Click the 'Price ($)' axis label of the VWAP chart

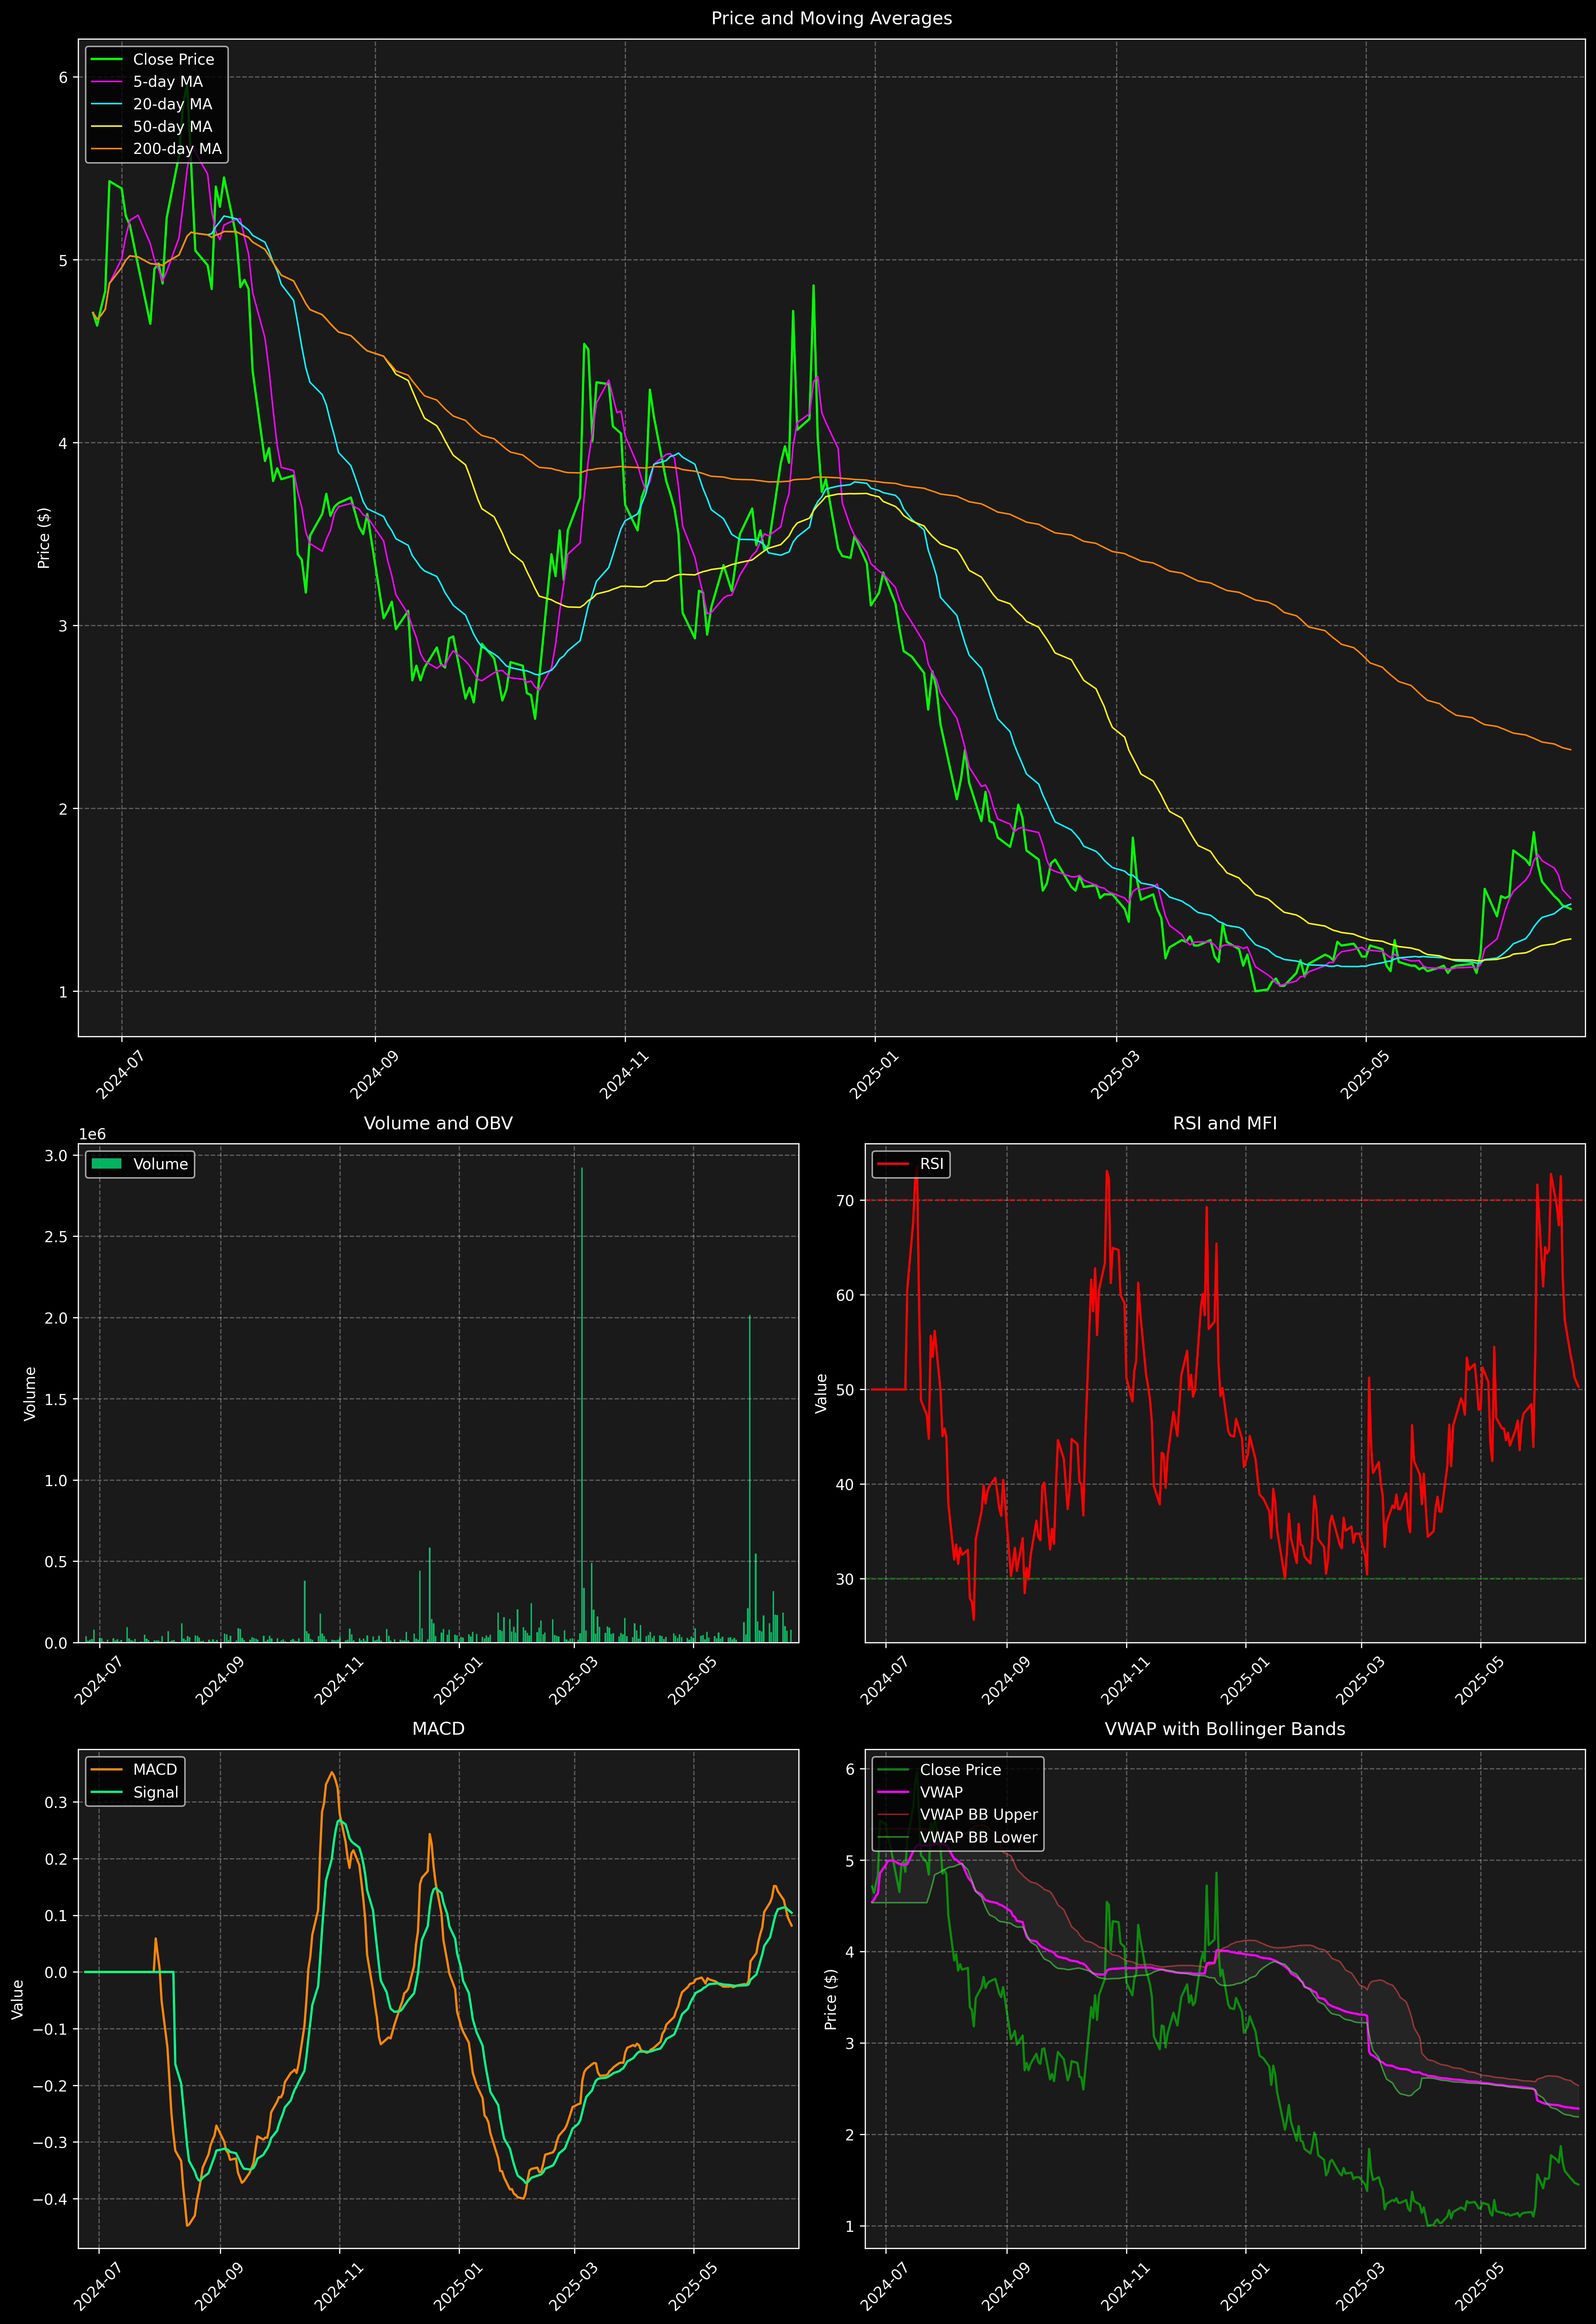tap(831, 1999)
